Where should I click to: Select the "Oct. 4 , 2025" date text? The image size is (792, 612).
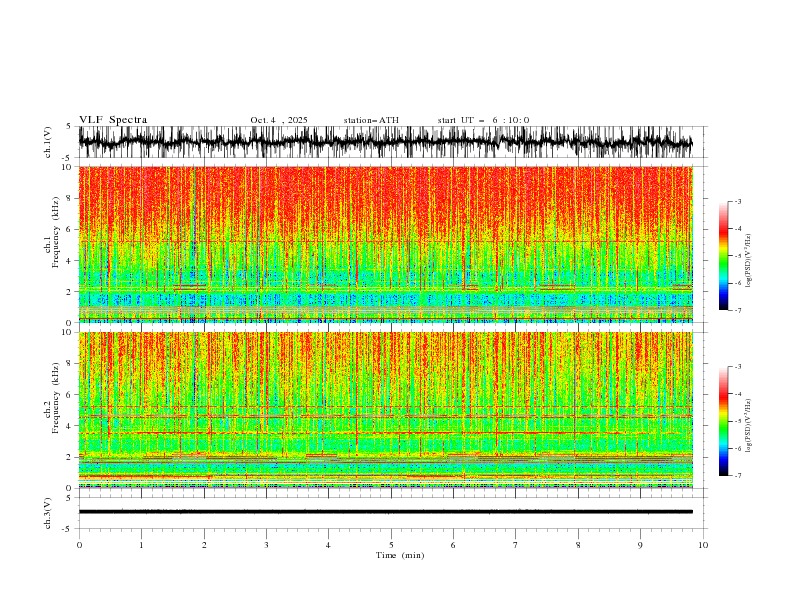tap(279, 120)
